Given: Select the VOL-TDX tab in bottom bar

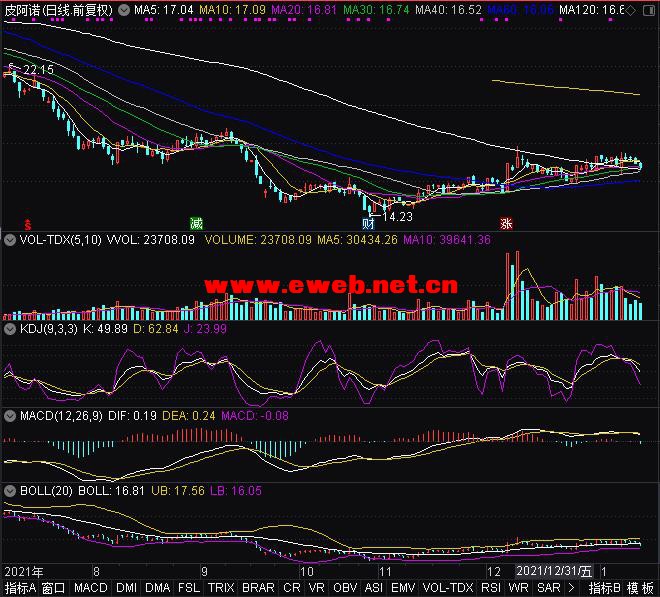Looking at the screenshot, I should coord(448,588).
